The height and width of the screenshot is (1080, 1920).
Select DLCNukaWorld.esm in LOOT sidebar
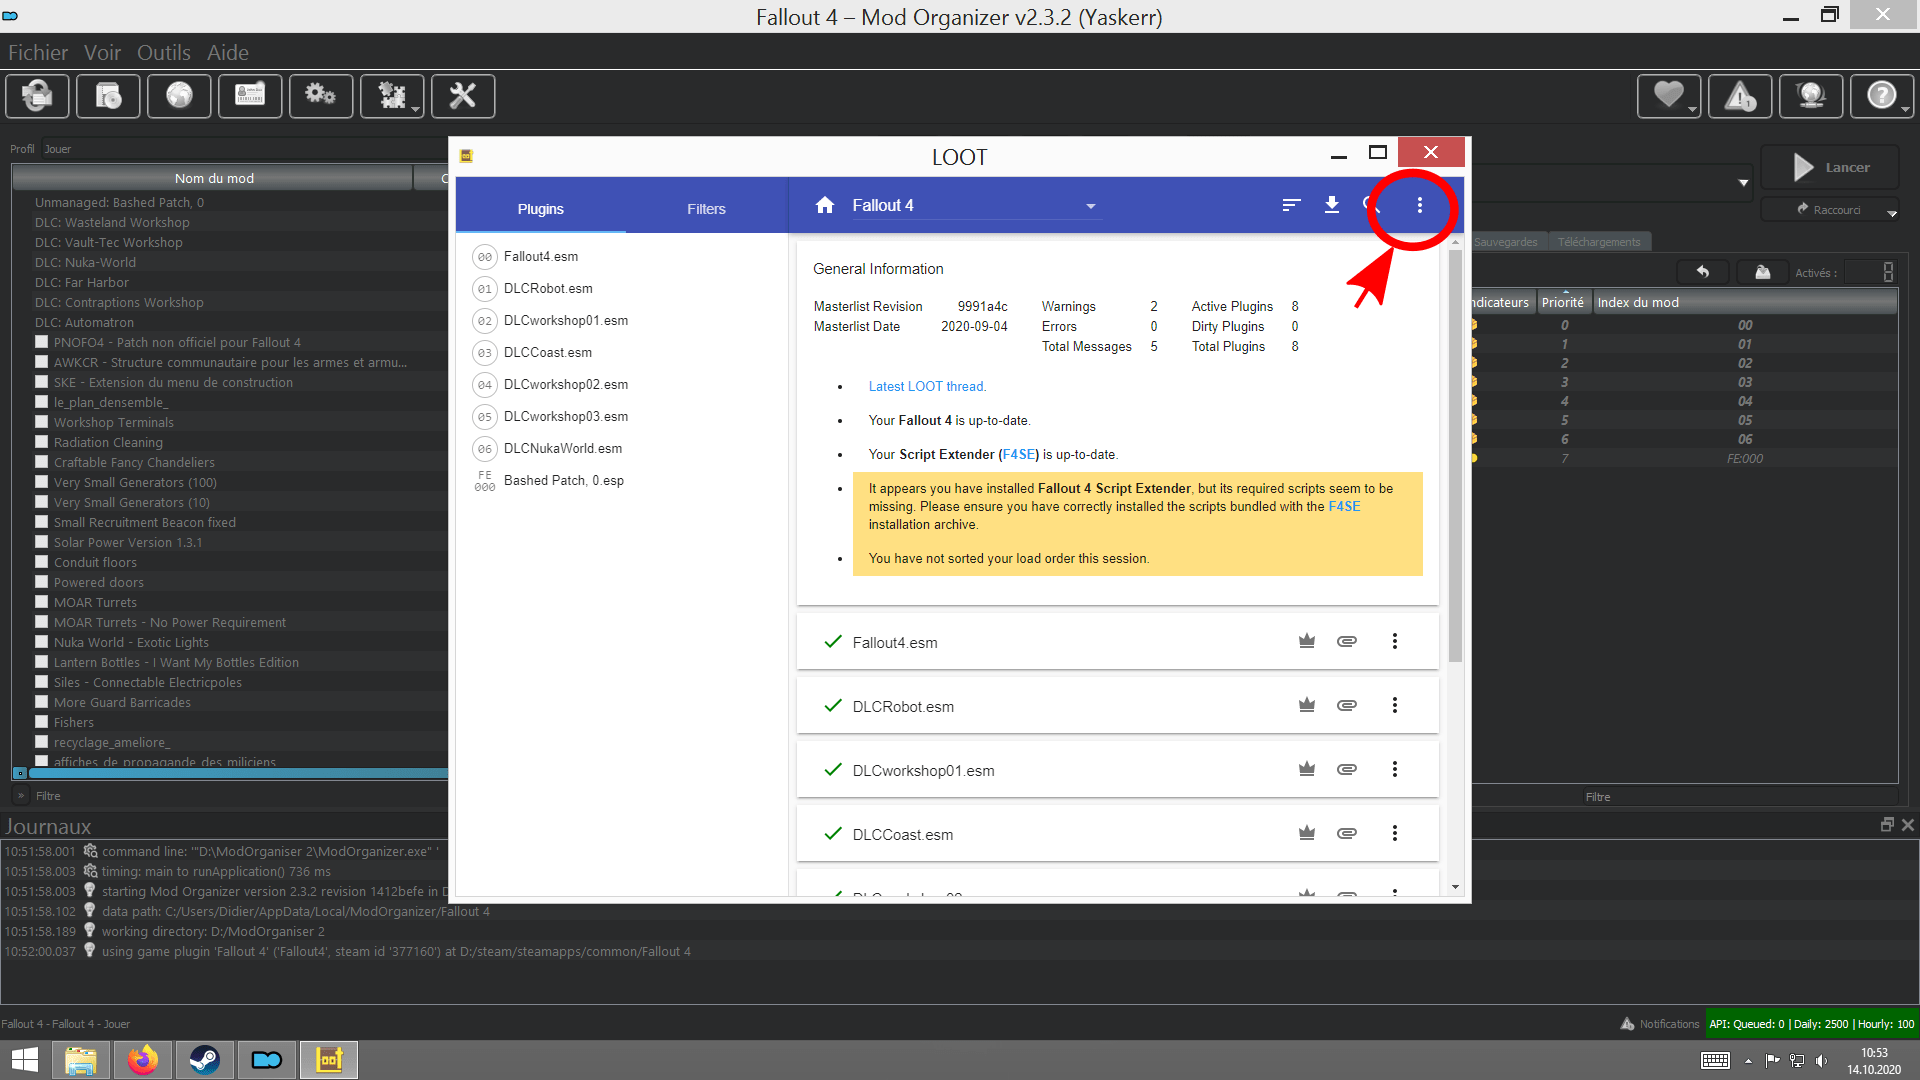[x=562, y=448]
